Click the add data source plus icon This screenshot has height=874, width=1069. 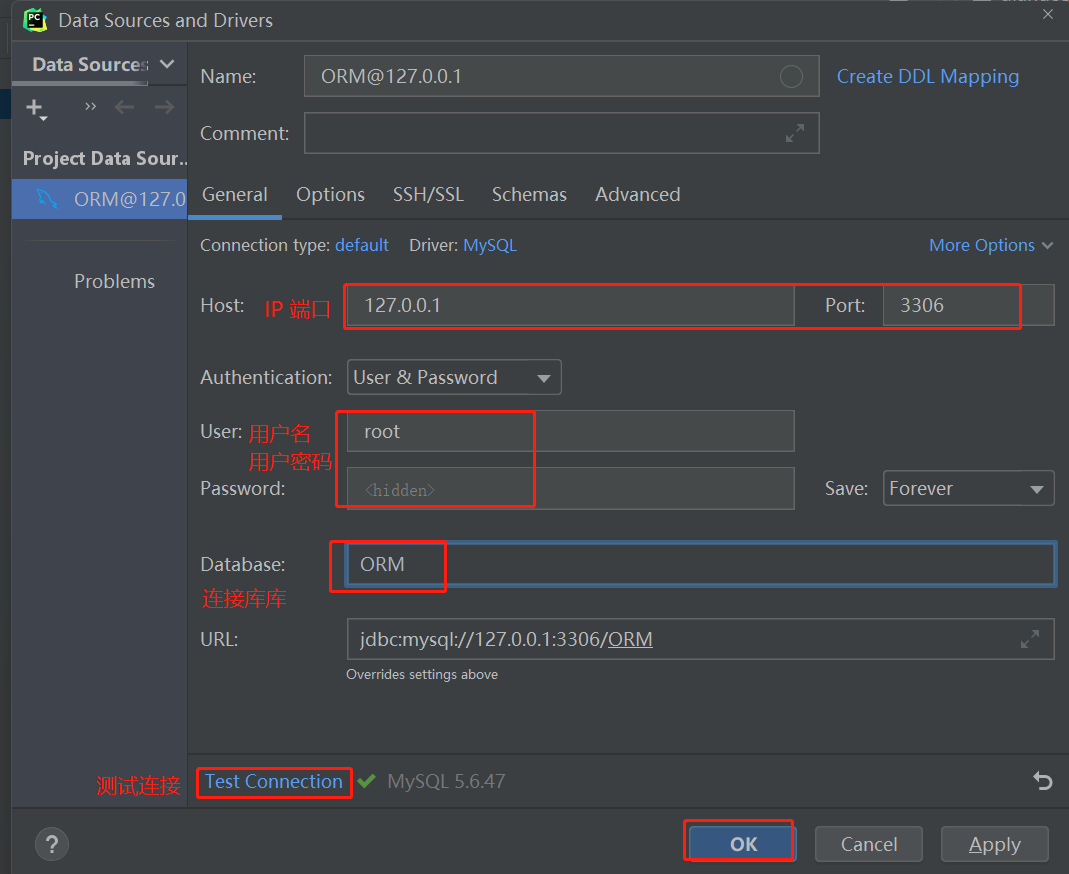(35, 108)
